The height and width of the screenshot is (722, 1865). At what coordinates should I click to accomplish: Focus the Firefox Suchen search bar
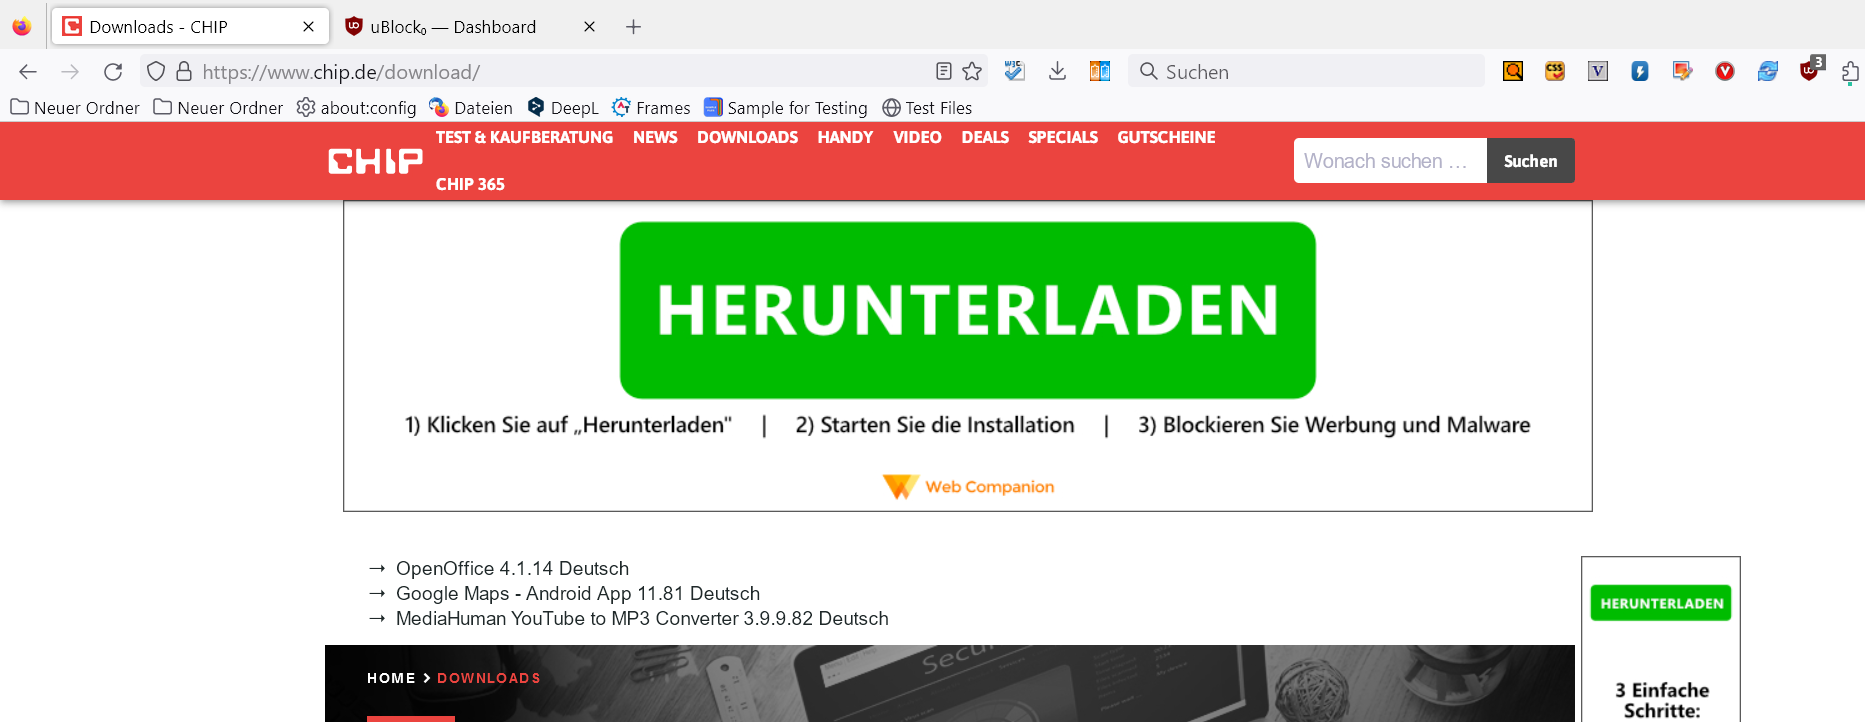(1306, 71)
